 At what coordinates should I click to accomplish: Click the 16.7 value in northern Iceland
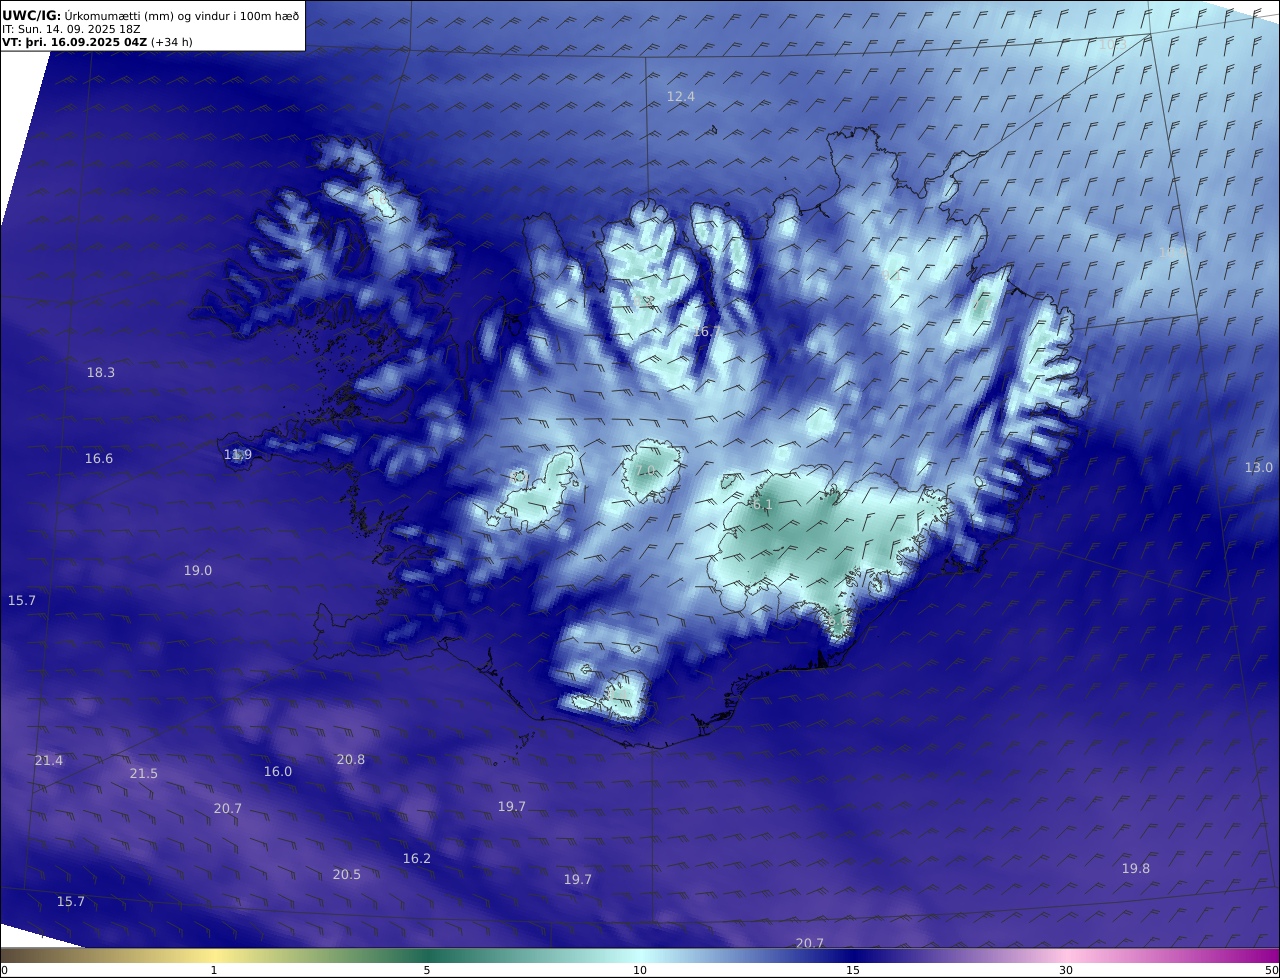[x=707, y=332]
